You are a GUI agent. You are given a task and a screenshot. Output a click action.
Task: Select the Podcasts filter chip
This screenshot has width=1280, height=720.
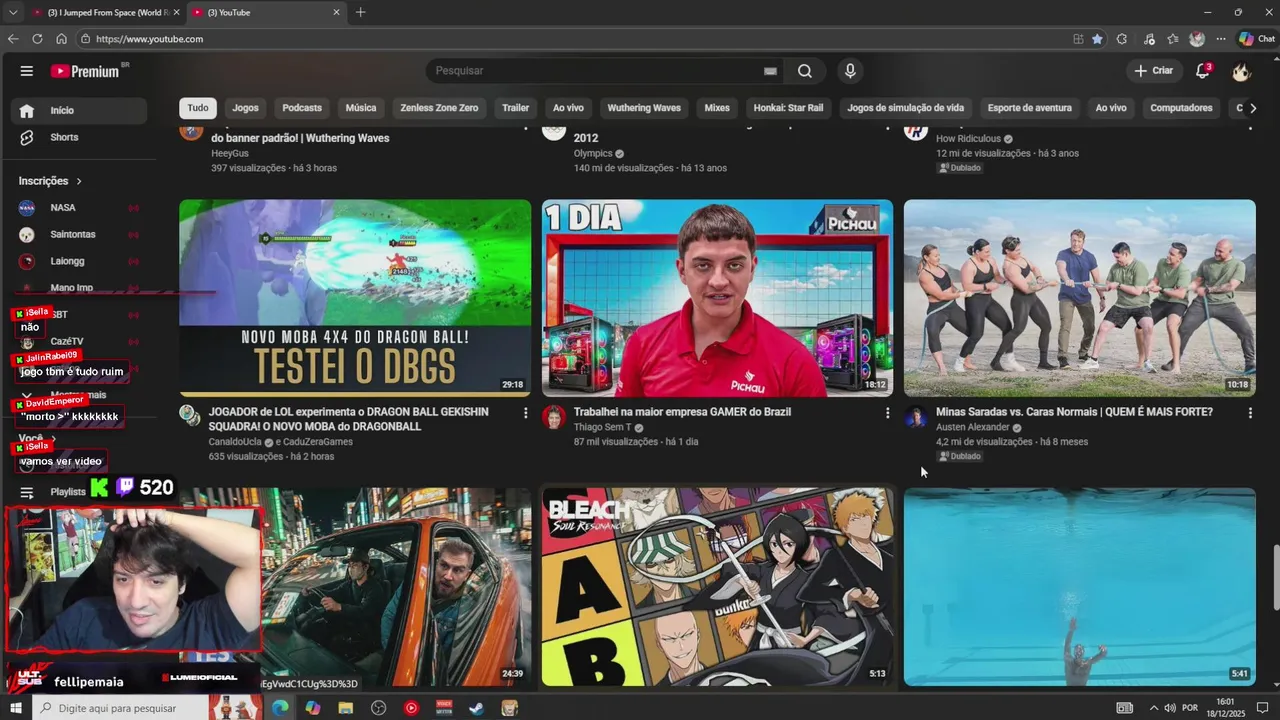click(302, 108)
